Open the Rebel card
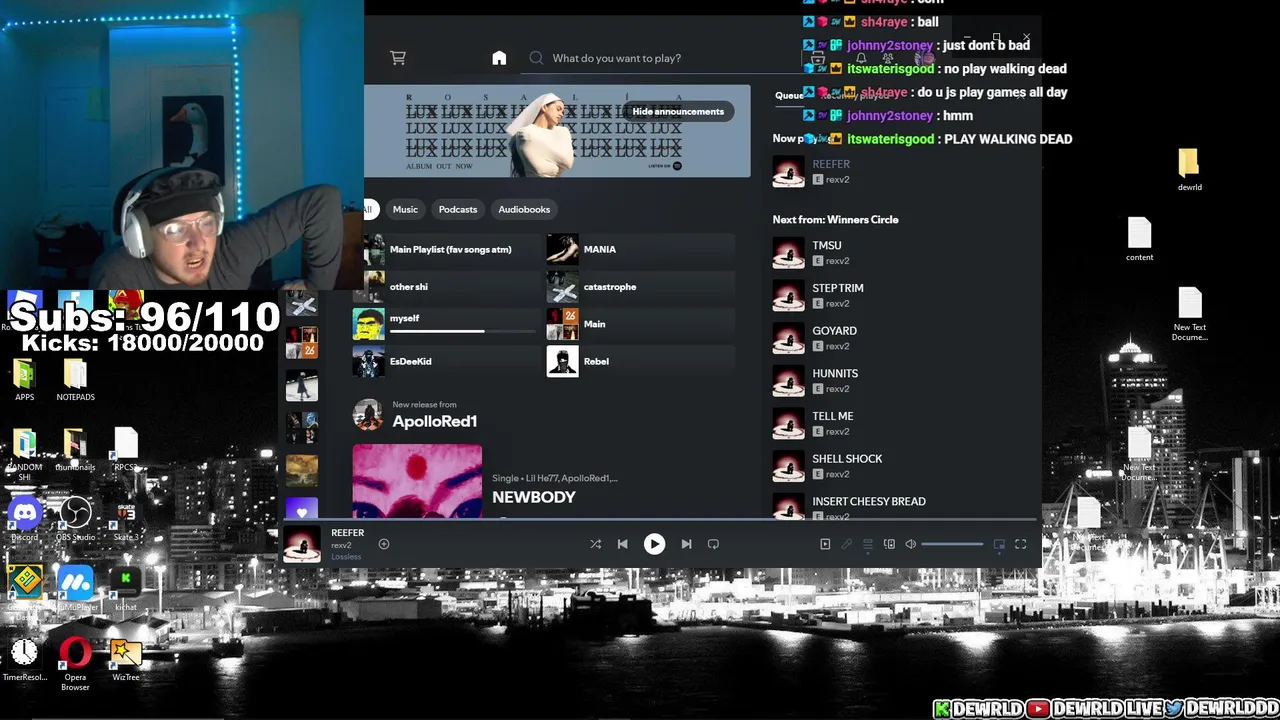1280x720 pixels. pos(640,361)
